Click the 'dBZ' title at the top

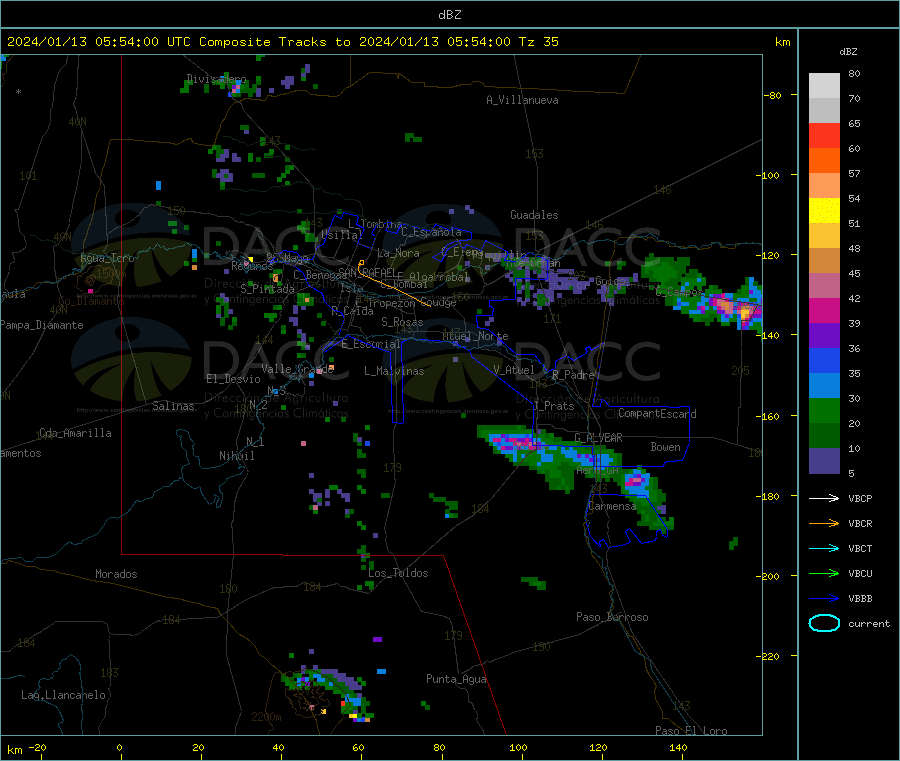(x=449, y=15)
